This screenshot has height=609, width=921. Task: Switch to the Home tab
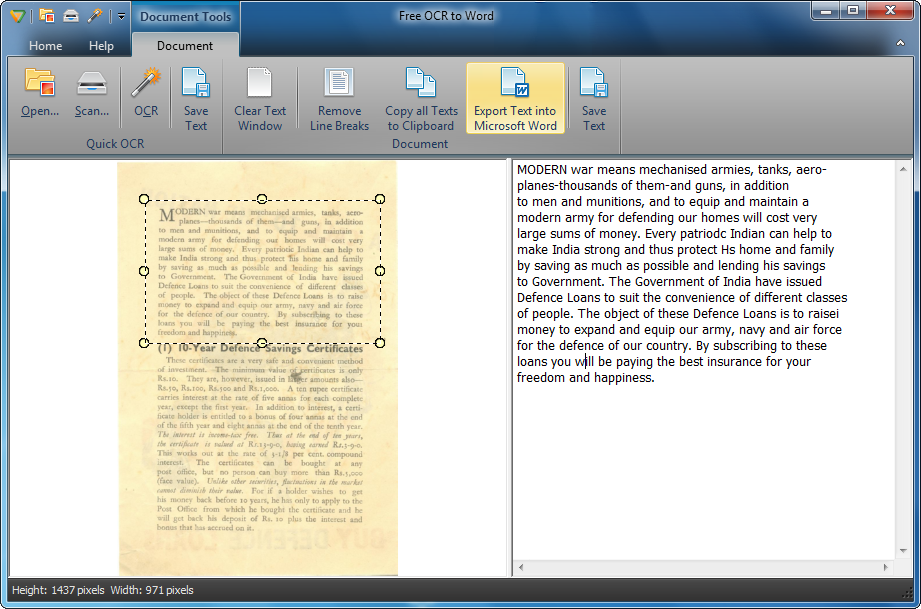(45, 46)
